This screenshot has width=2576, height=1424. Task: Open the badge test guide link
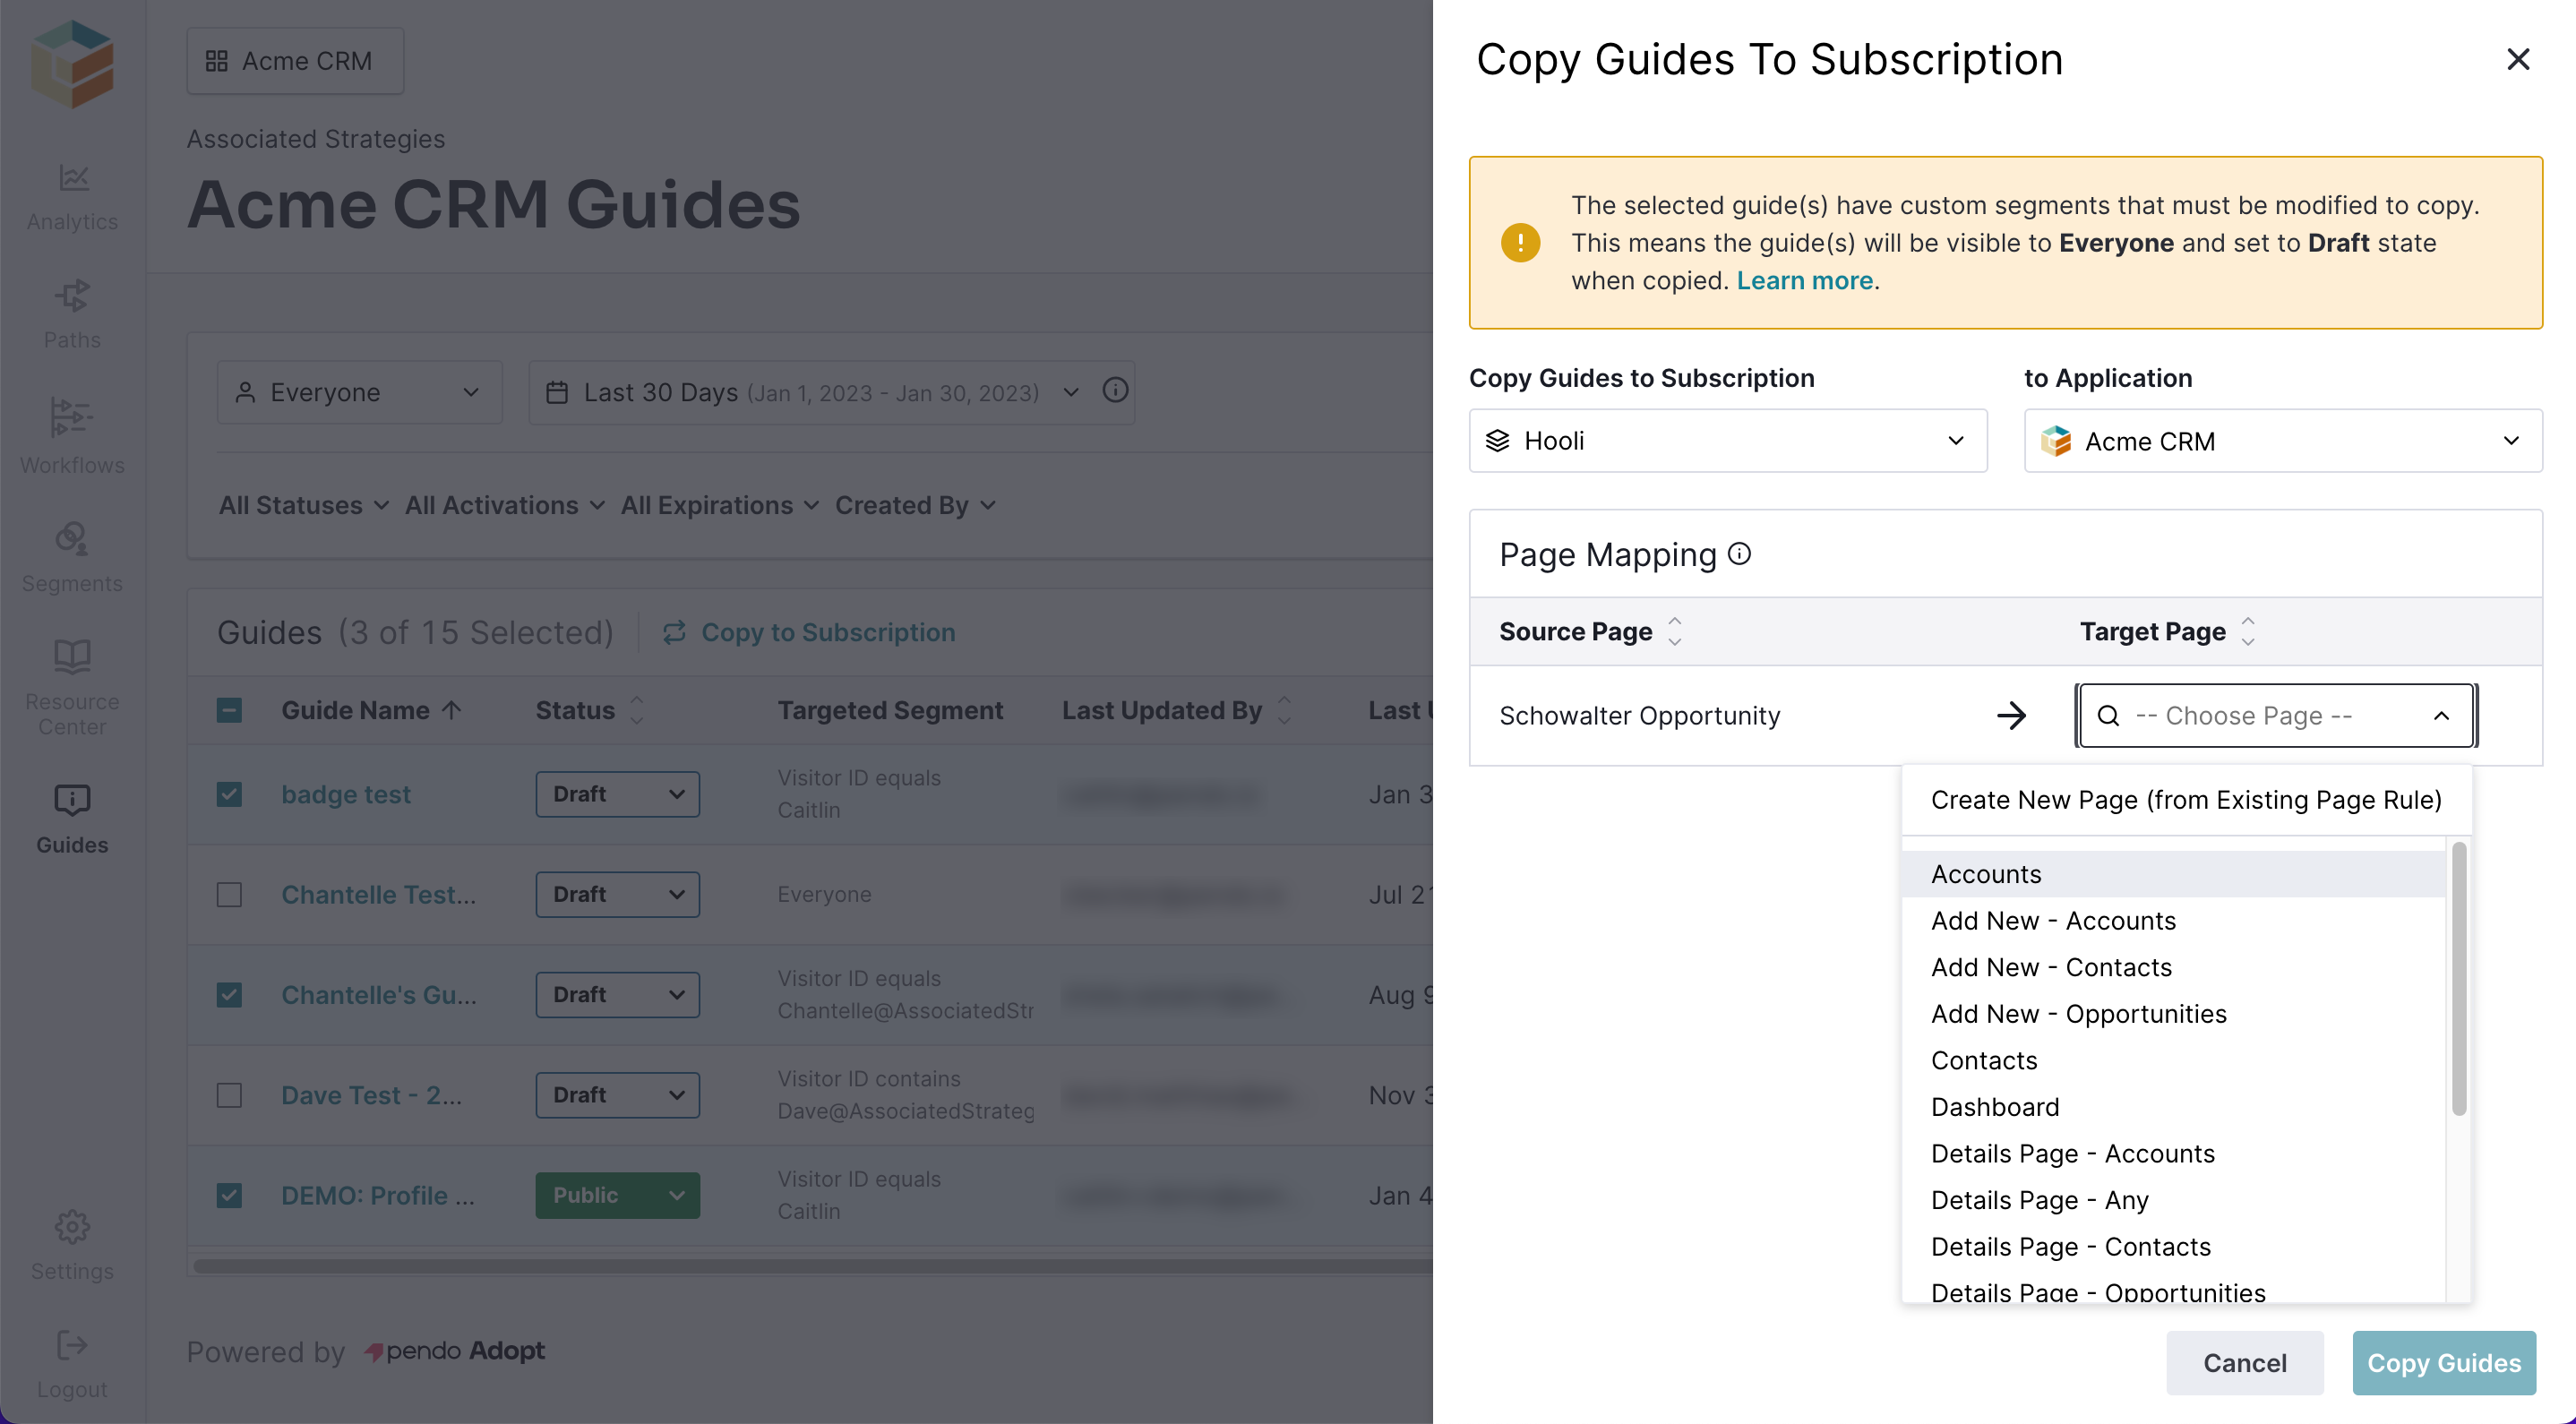[x=346, y=794]
